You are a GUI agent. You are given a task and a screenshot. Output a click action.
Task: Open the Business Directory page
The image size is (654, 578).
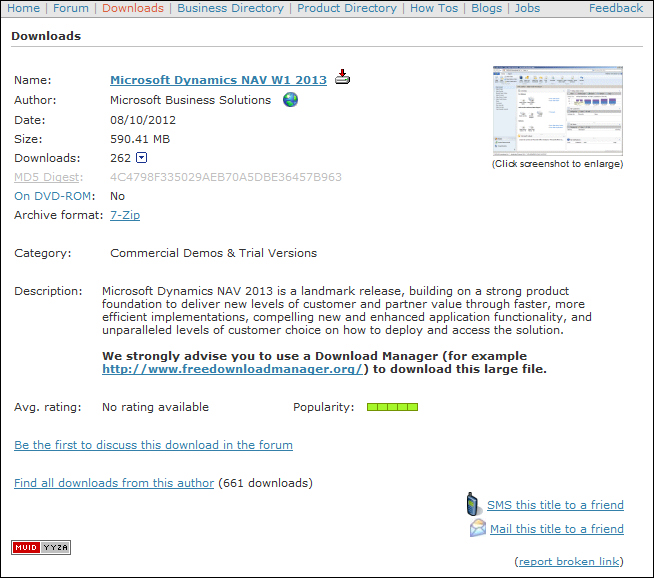pos(230,8)
